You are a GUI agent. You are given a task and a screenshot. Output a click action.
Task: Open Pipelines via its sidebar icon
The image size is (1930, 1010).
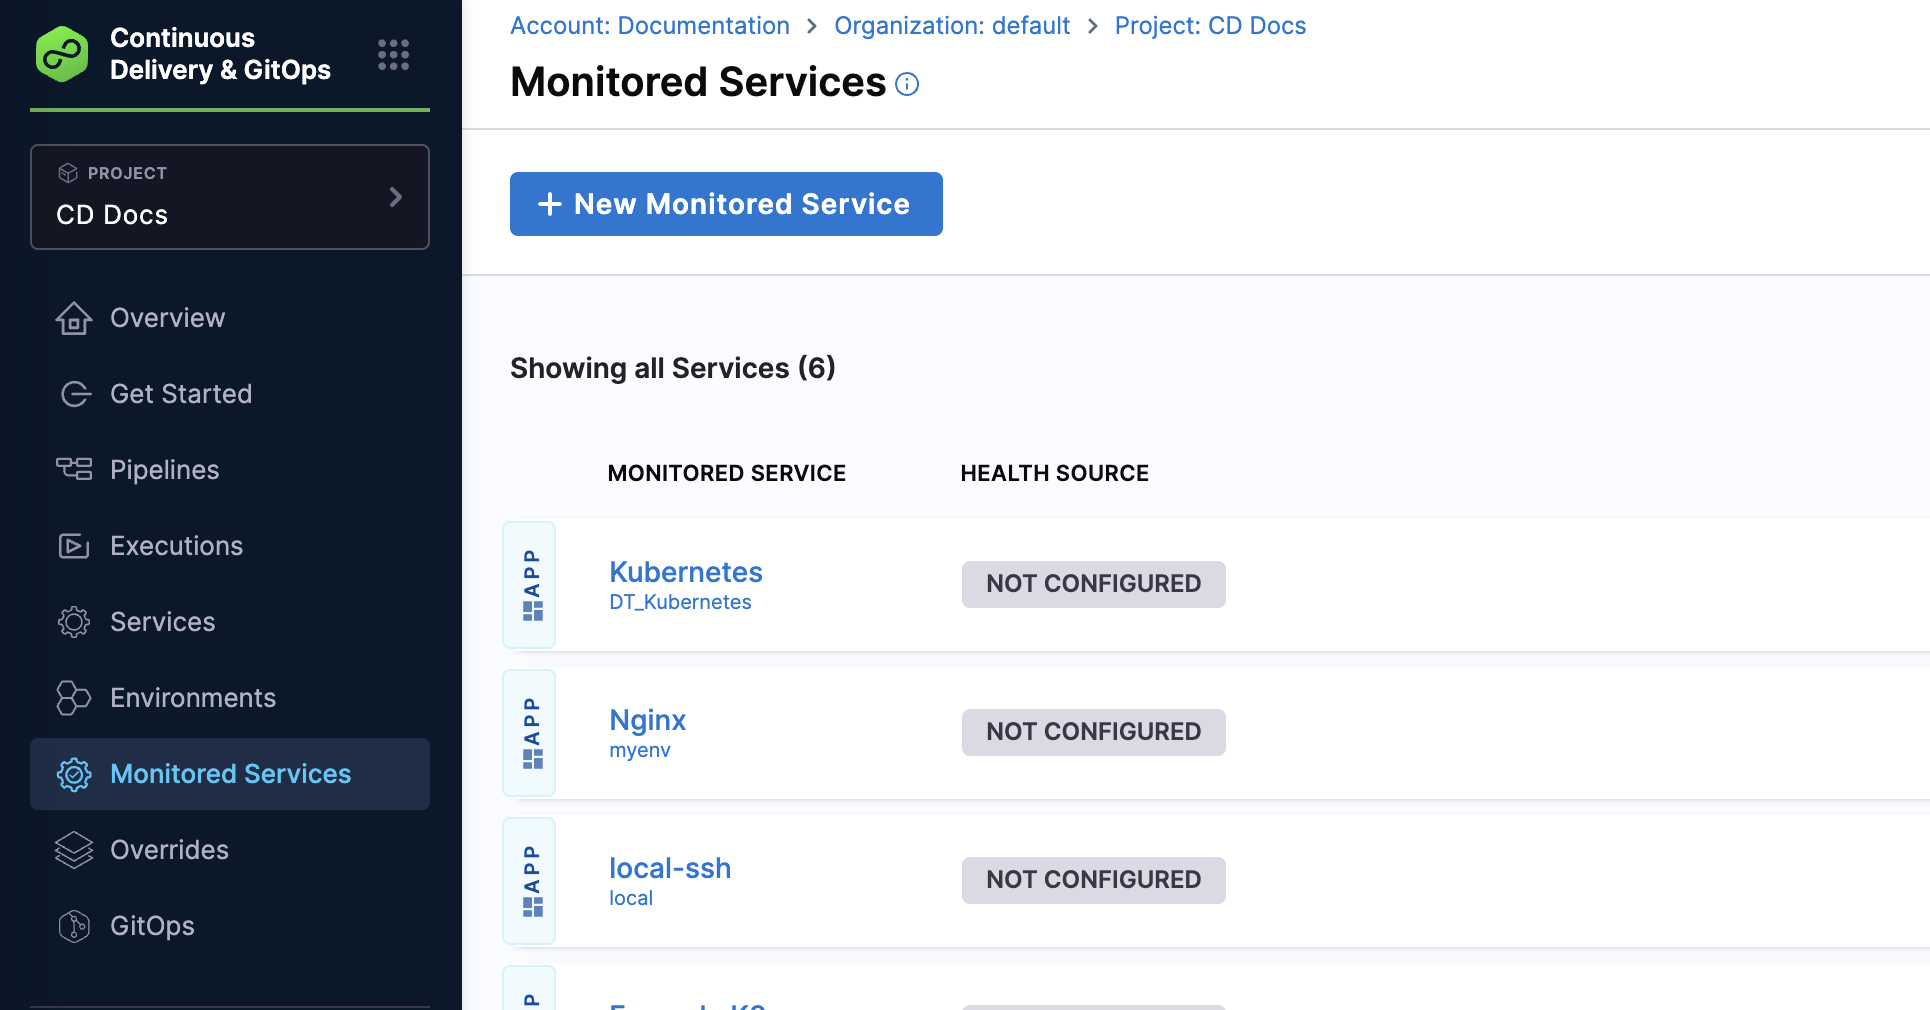tap(74, 470)
